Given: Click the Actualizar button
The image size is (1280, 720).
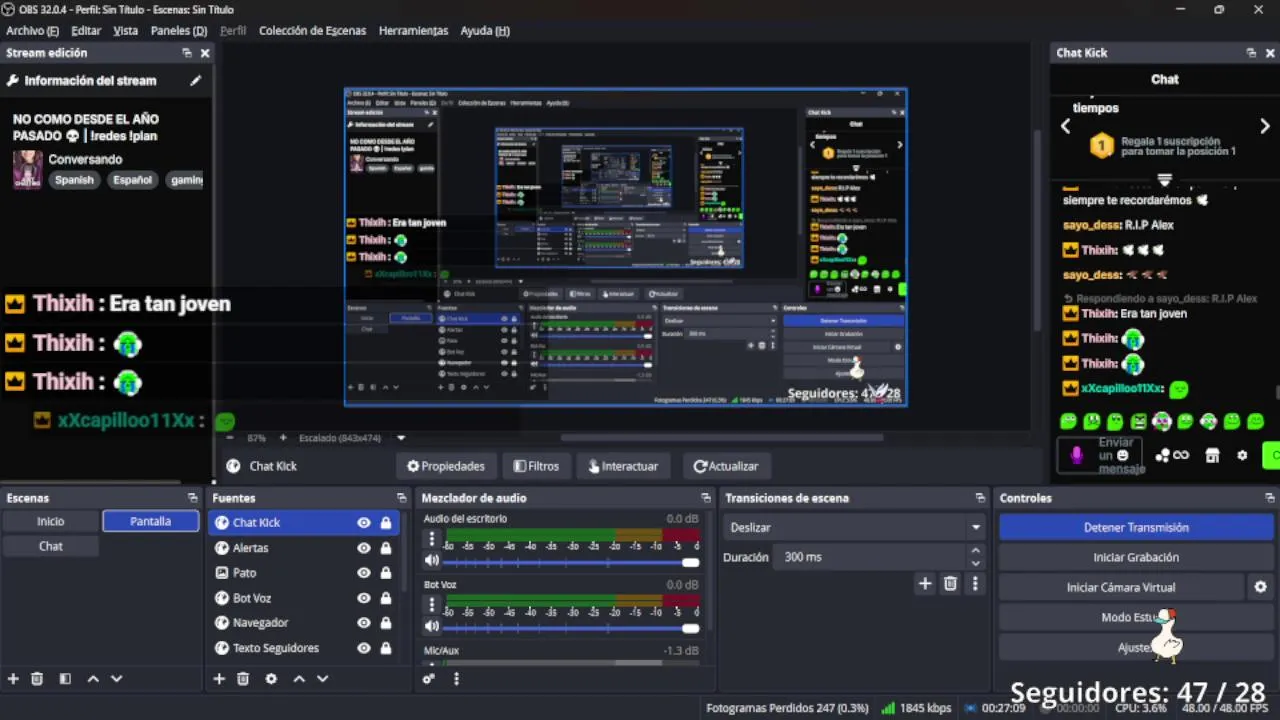Looking at the screenshot, I should pos(726,466).
